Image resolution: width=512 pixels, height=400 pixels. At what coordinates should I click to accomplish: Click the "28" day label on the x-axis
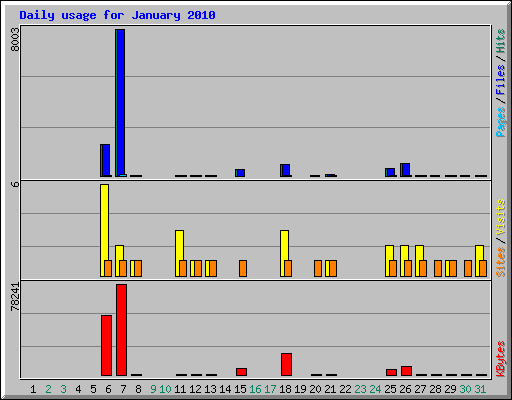tap(435, 389)
